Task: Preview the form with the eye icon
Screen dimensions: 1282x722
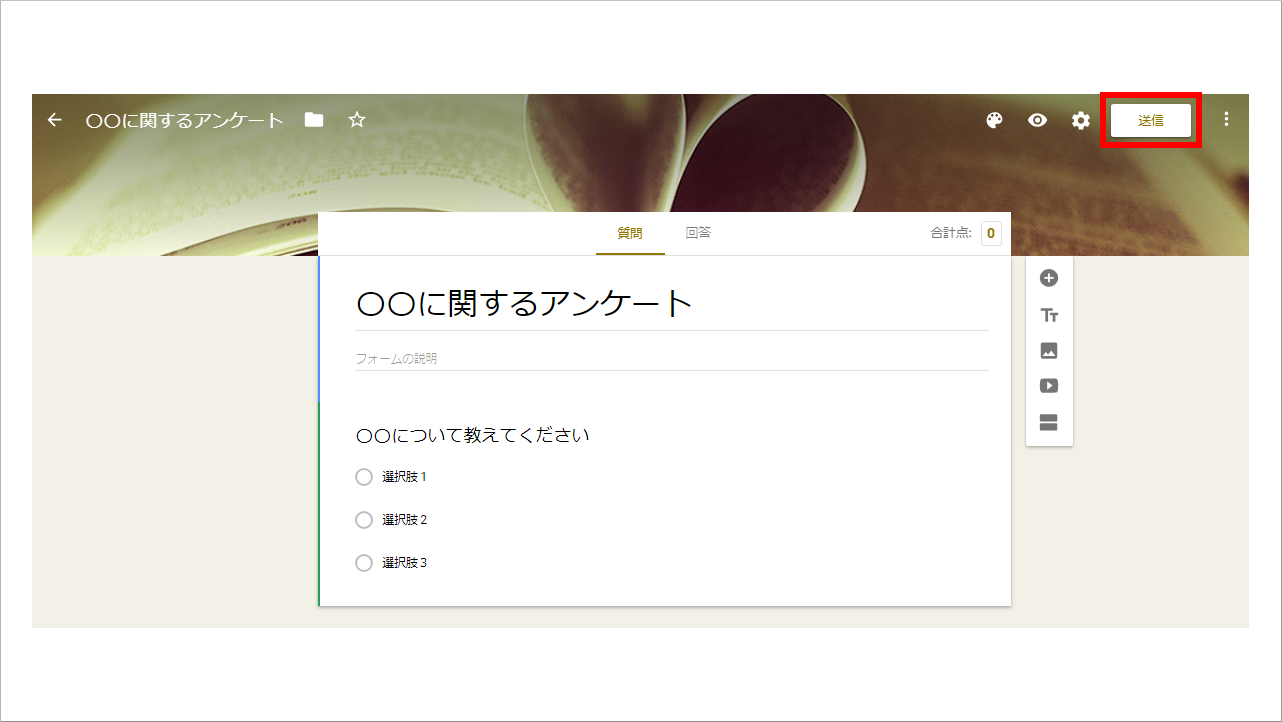Action: click(1037, 120)
